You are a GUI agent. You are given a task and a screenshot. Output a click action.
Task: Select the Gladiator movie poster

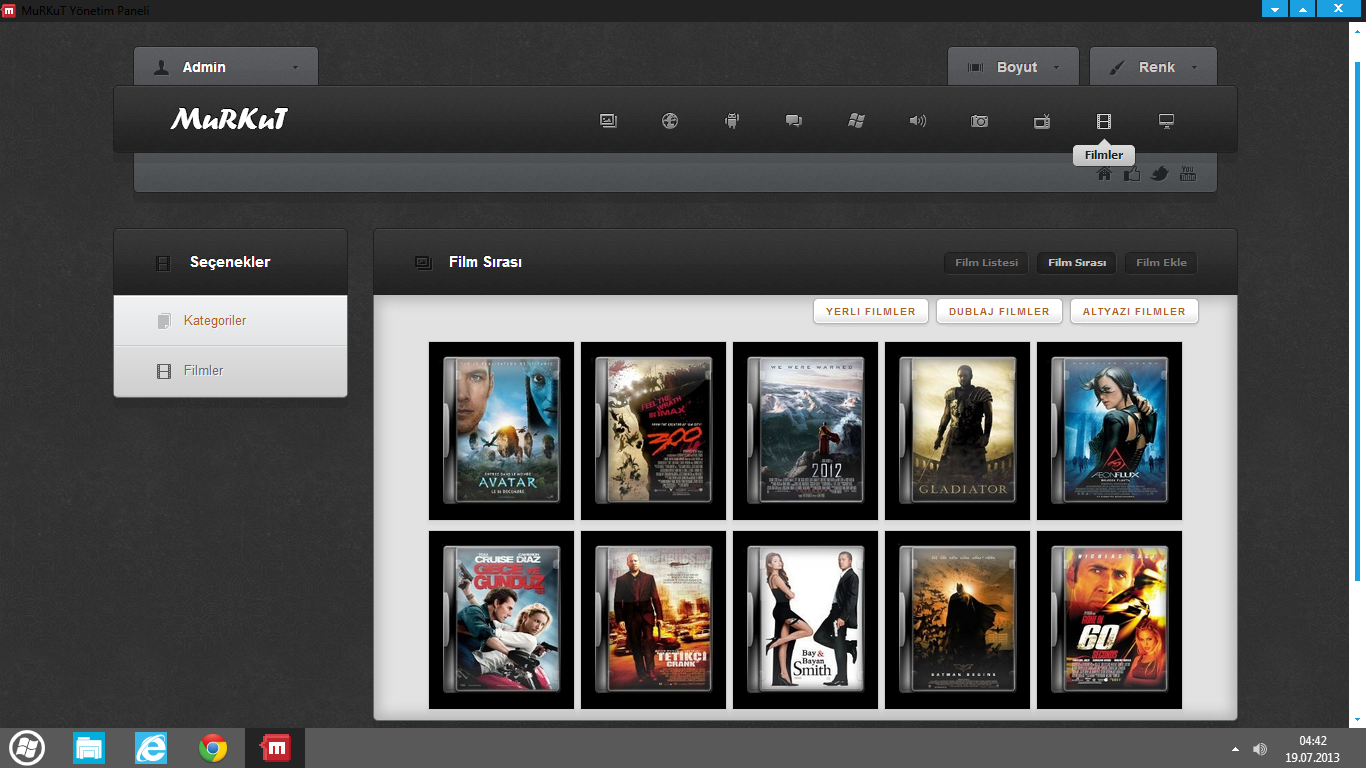click(957, 431)
